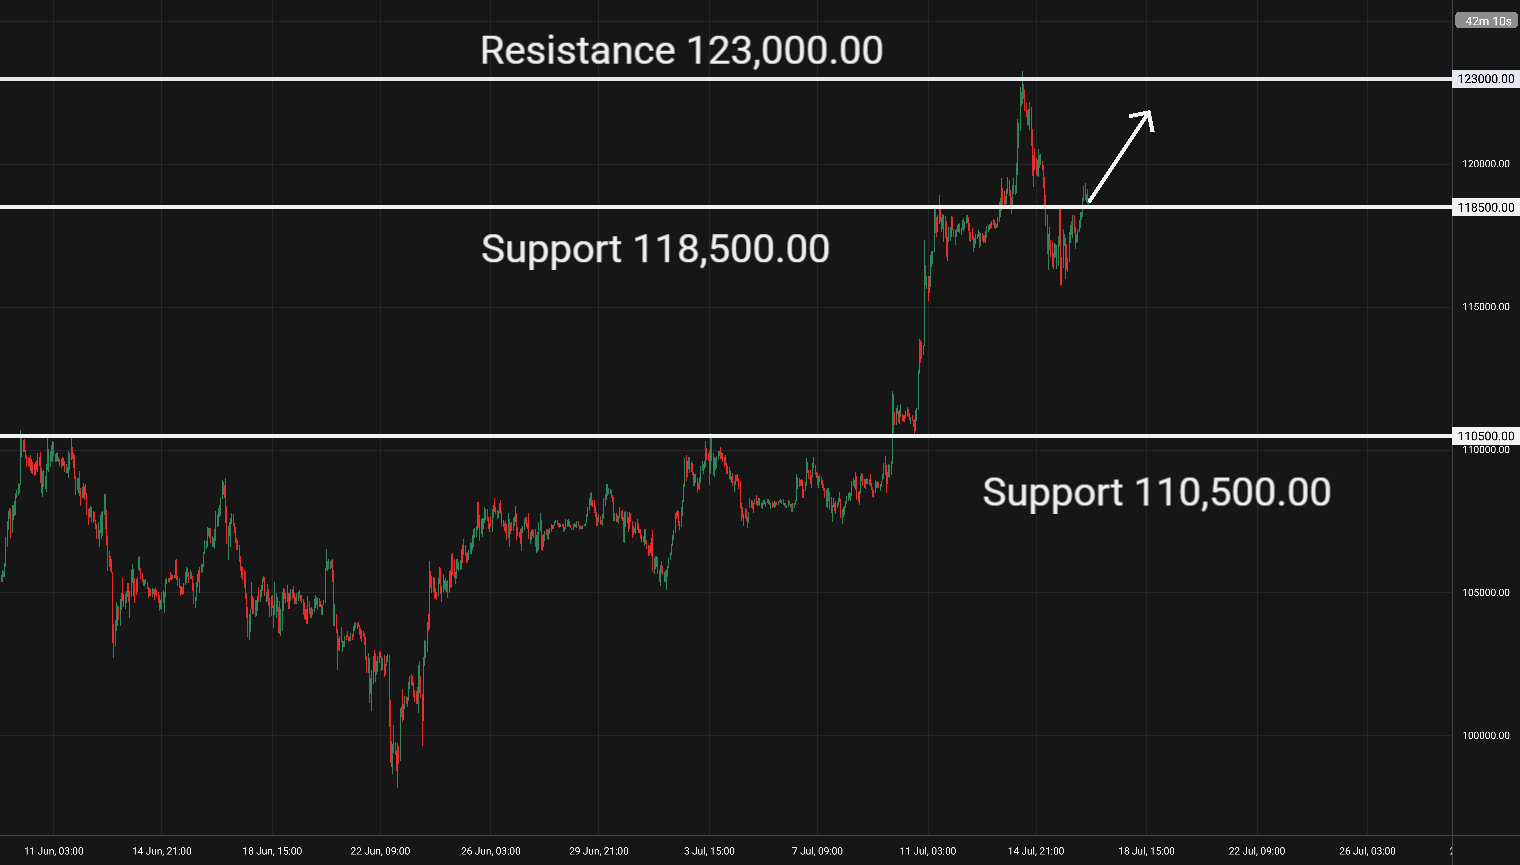Select the Support 118,500.00 text label

tap(655, 249)
